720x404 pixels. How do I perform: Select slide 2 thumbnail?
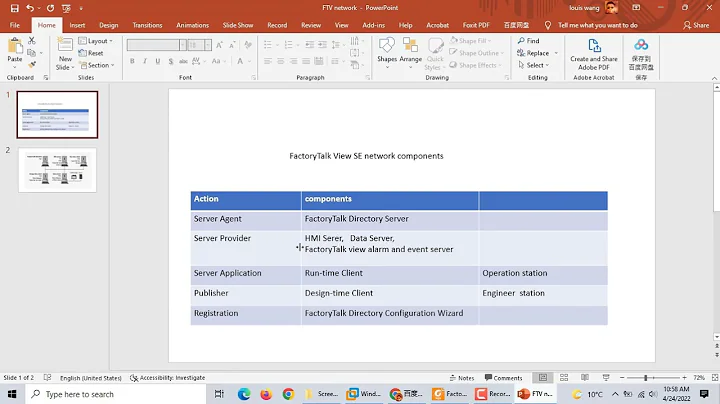pyautogui.click(x=57, y=170)
